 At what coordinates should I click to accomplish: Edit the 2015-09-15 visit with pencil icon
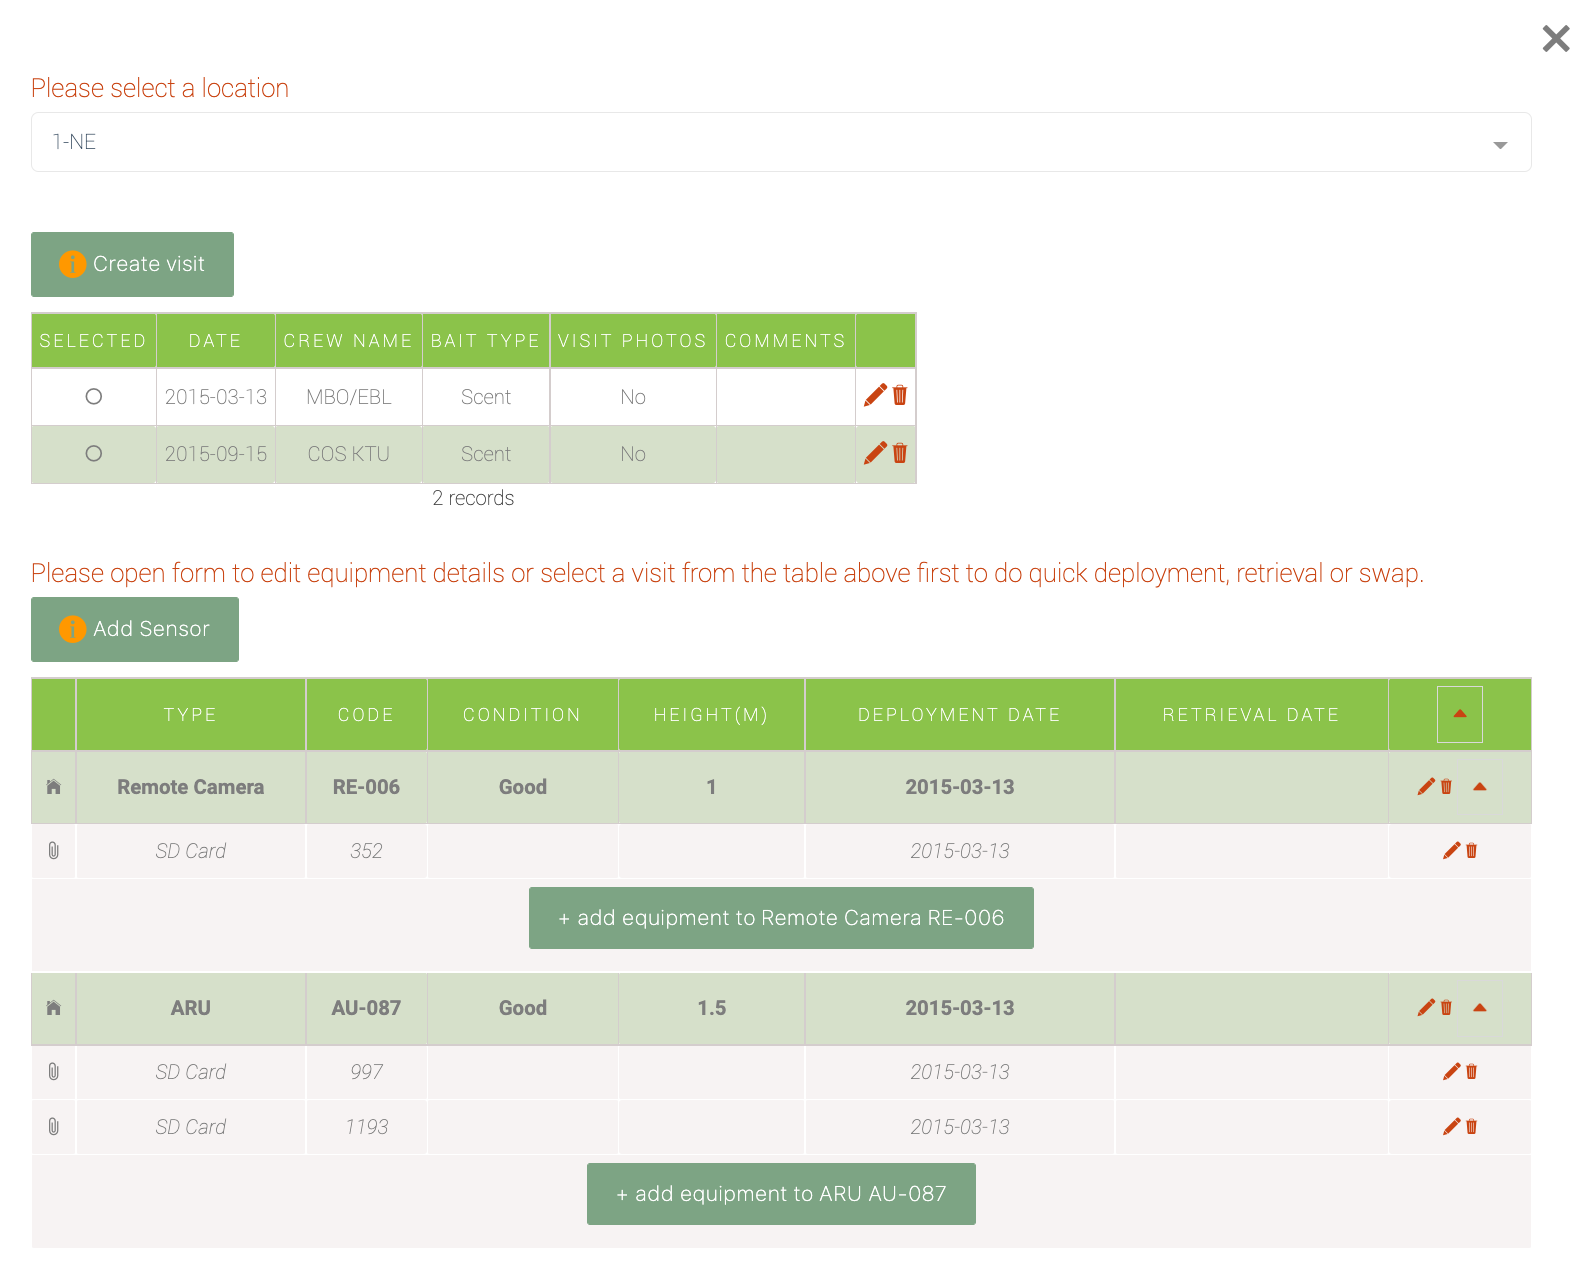pyautogui.click(x=875, y=453)
